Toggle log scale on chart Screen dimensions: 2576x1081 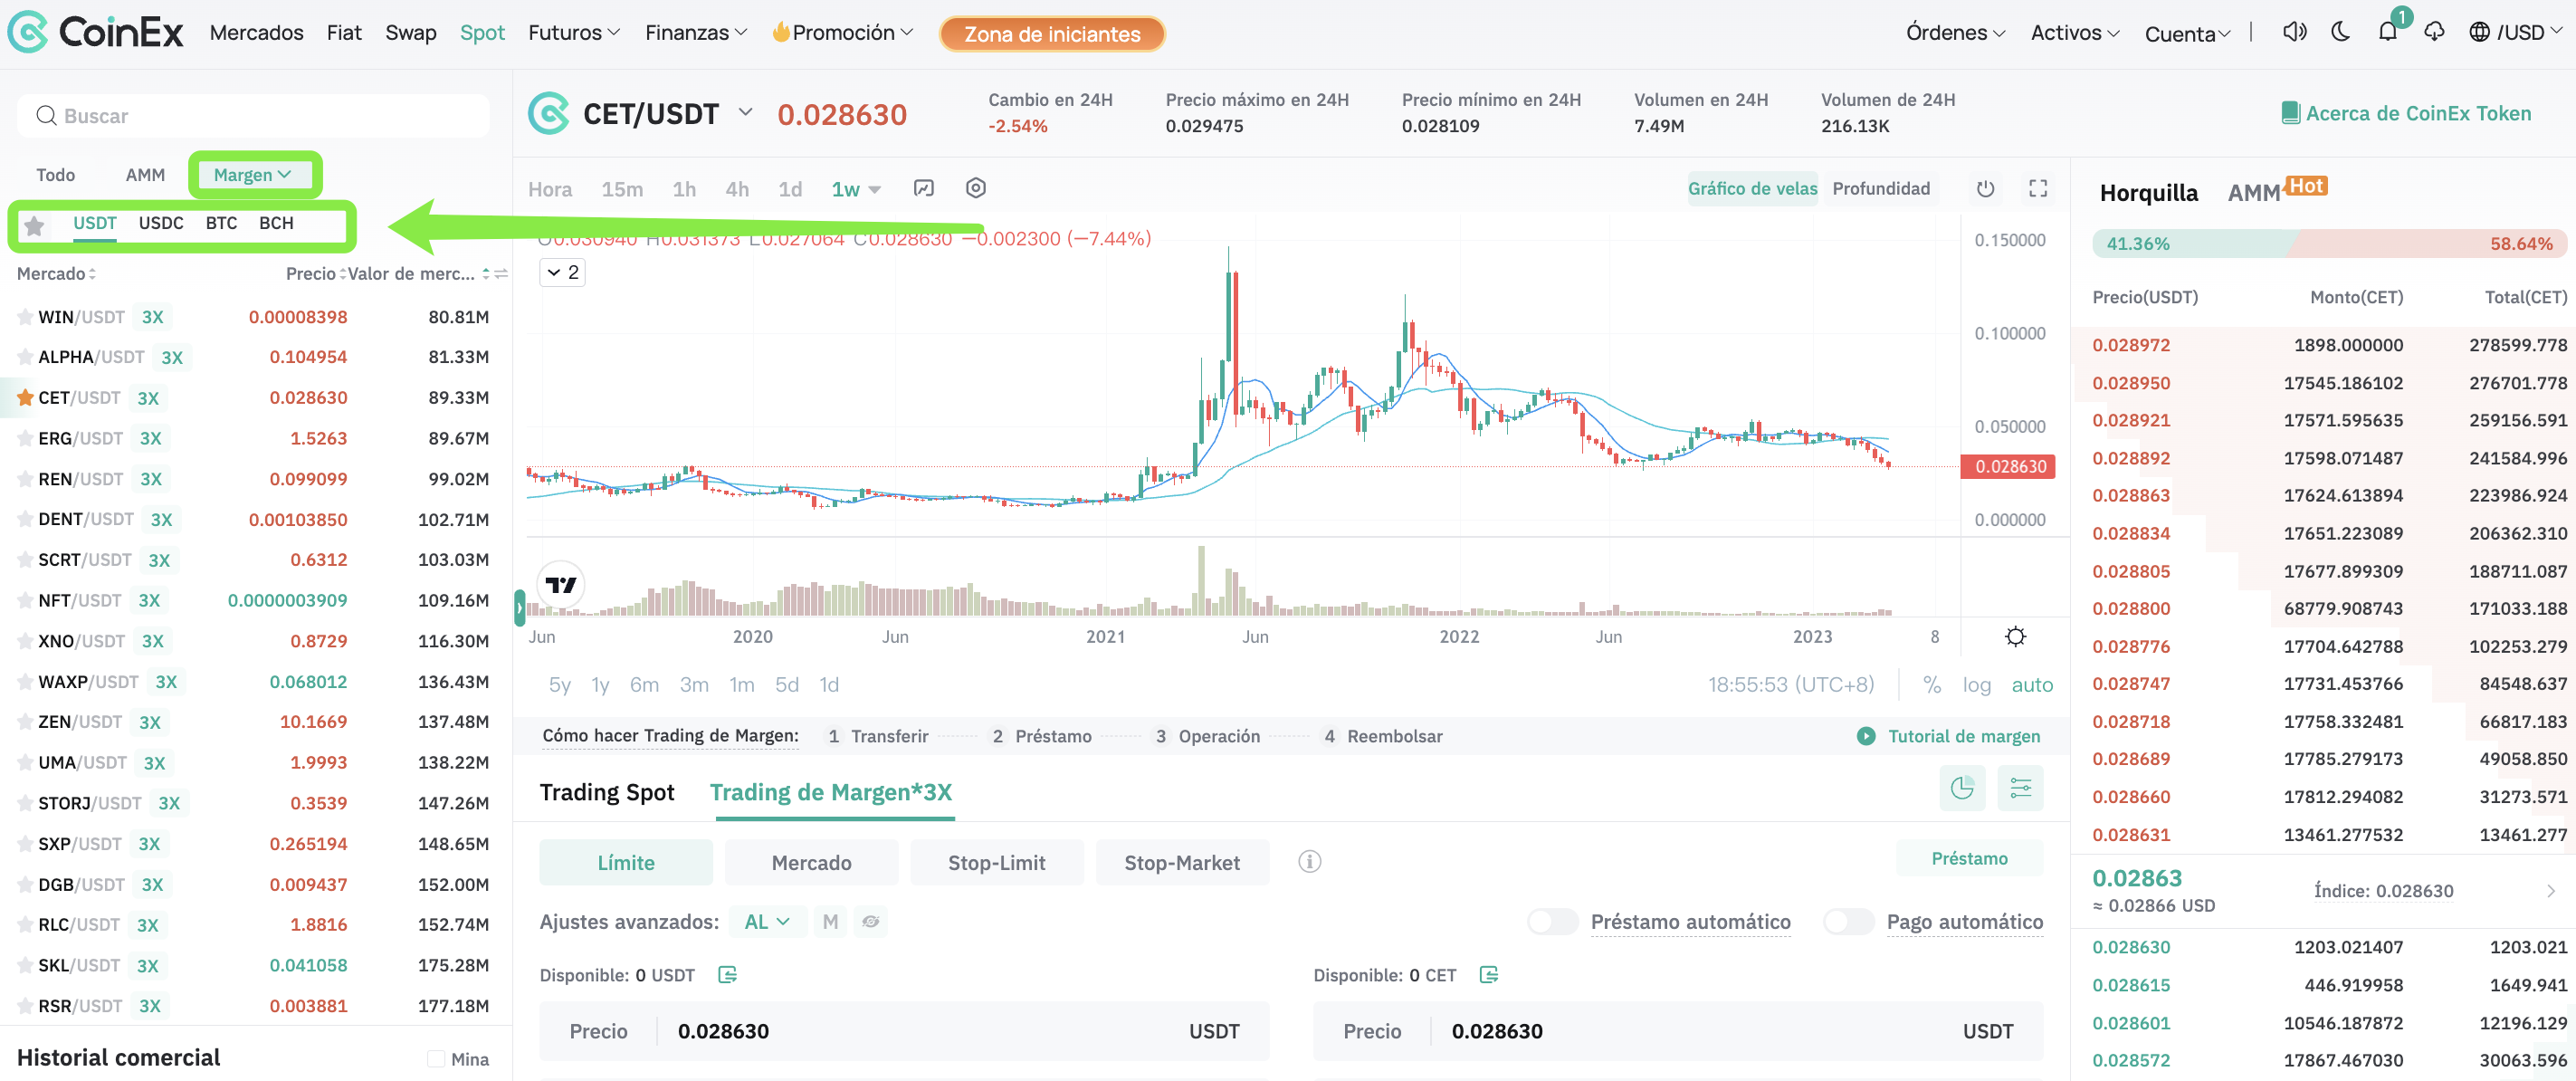[x=1976, y=685]
